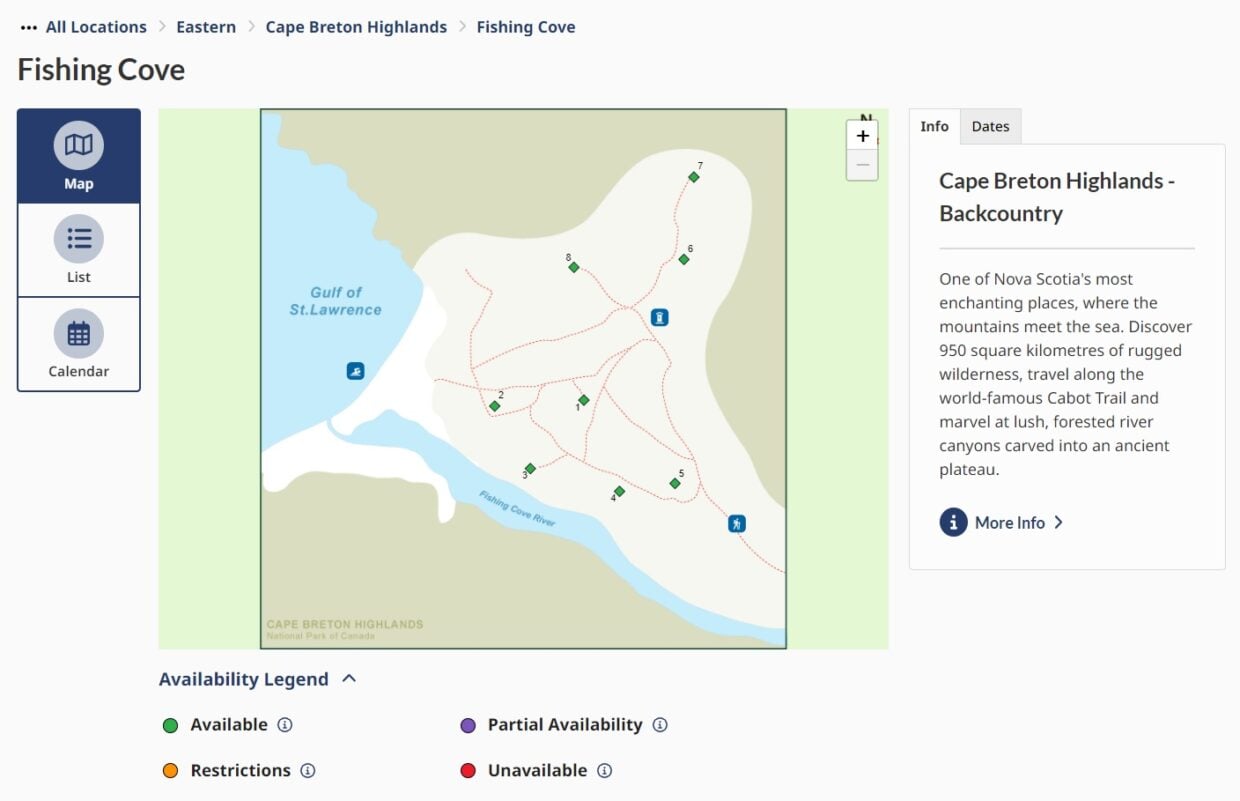Zoom out on the map
This screenshot has width=1240, height=801.
862,165
